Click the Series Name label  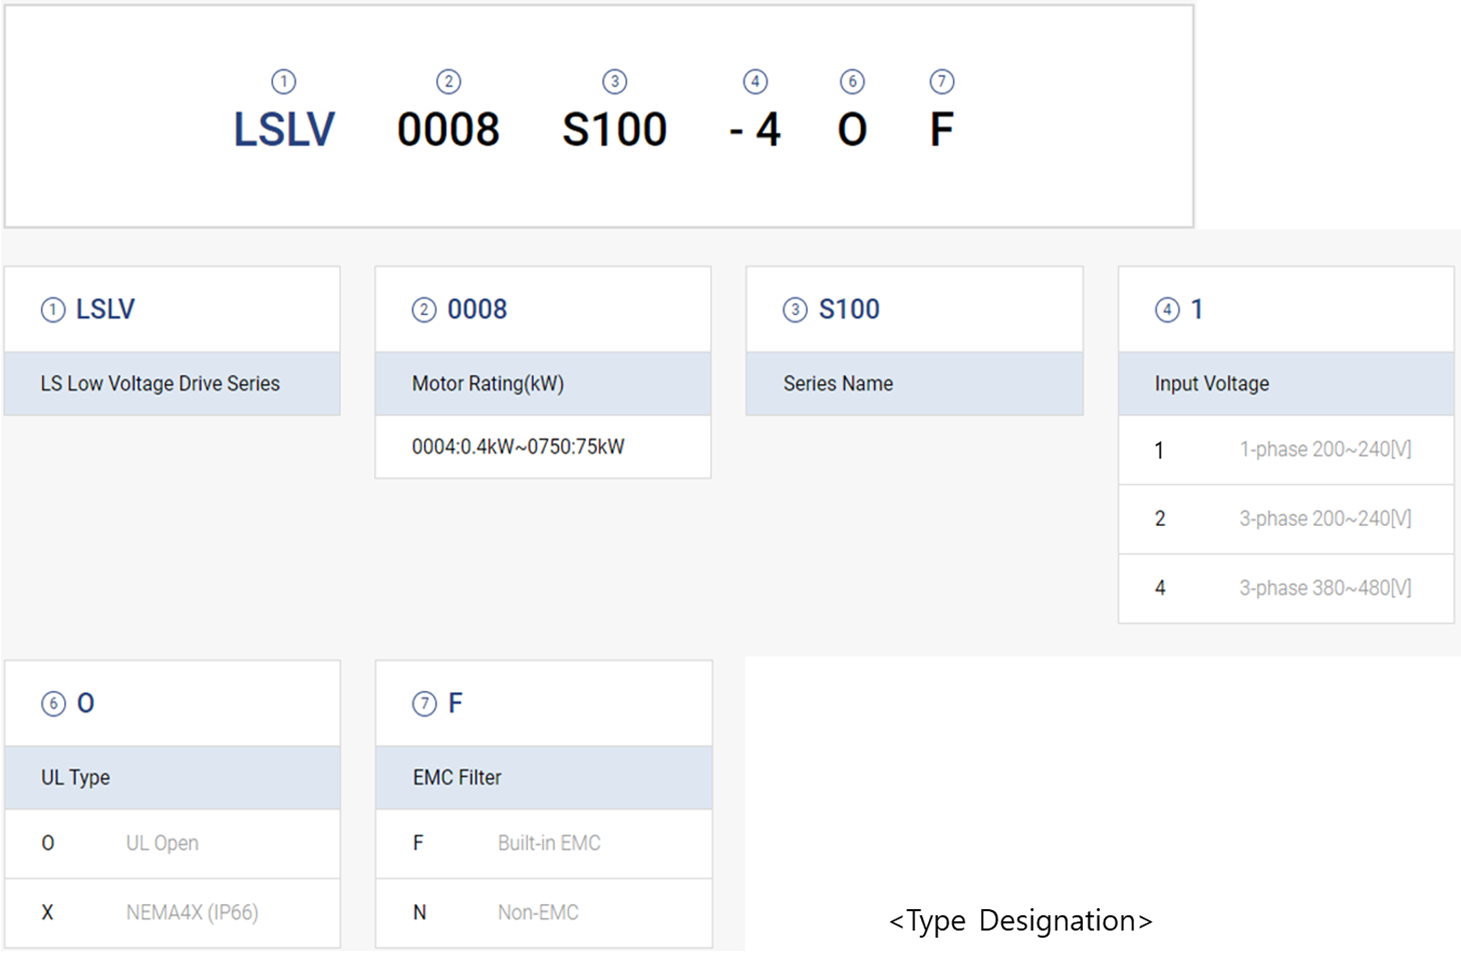coord(838,384)
